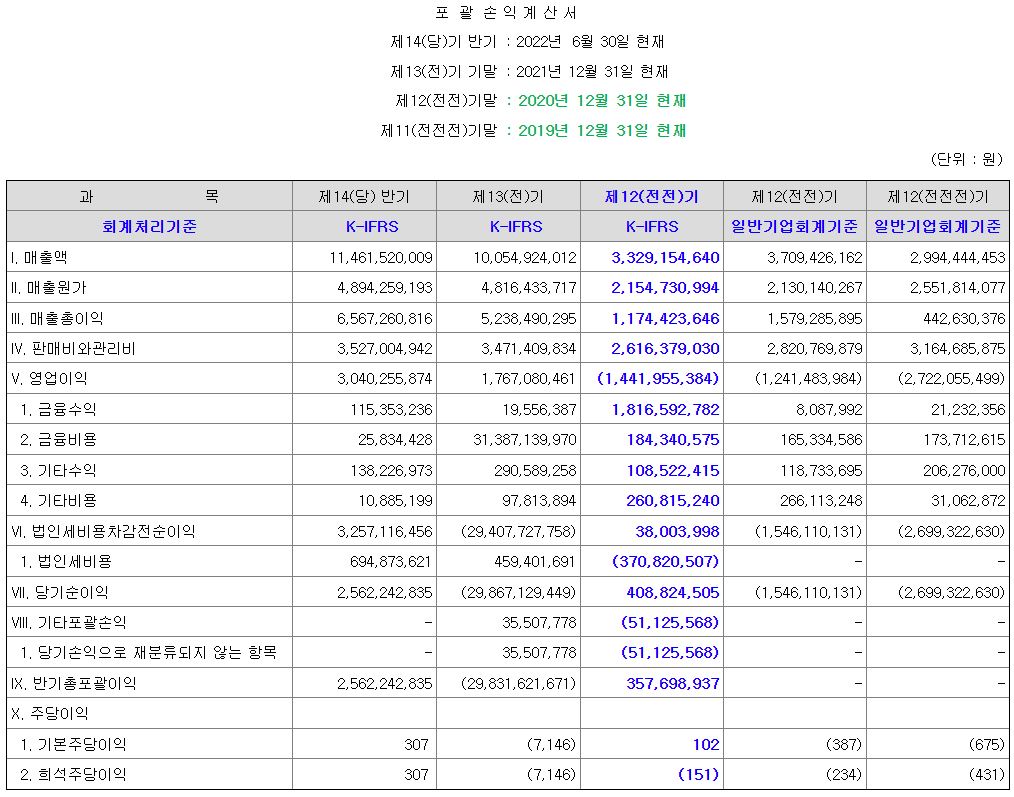Click the row label II. 매출원가
1014x797 pixels.
pos(49,288)
